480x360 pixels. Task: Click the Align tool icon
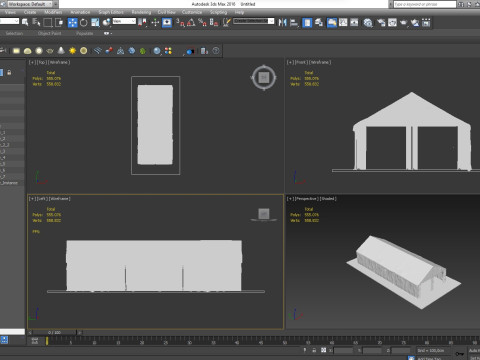click(x=294, y=22)
